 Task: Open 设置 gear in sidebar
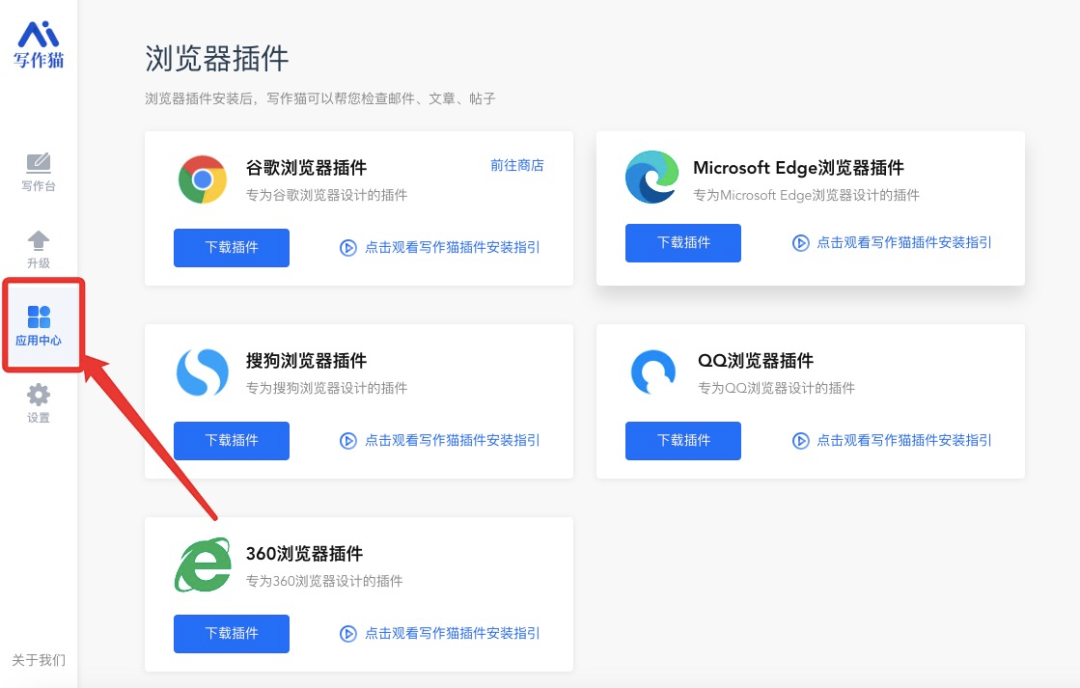[38, 403]
